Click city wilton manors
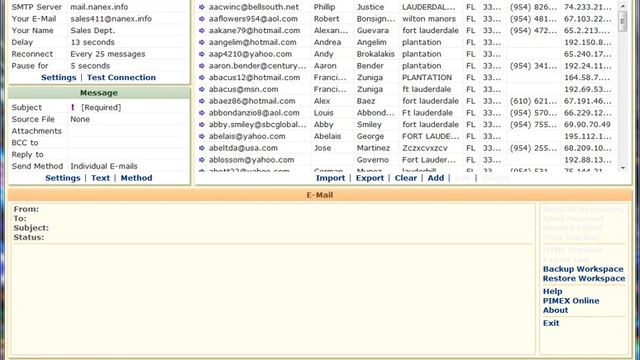This screenshot has height=360, width=640. tap(429, 19)
